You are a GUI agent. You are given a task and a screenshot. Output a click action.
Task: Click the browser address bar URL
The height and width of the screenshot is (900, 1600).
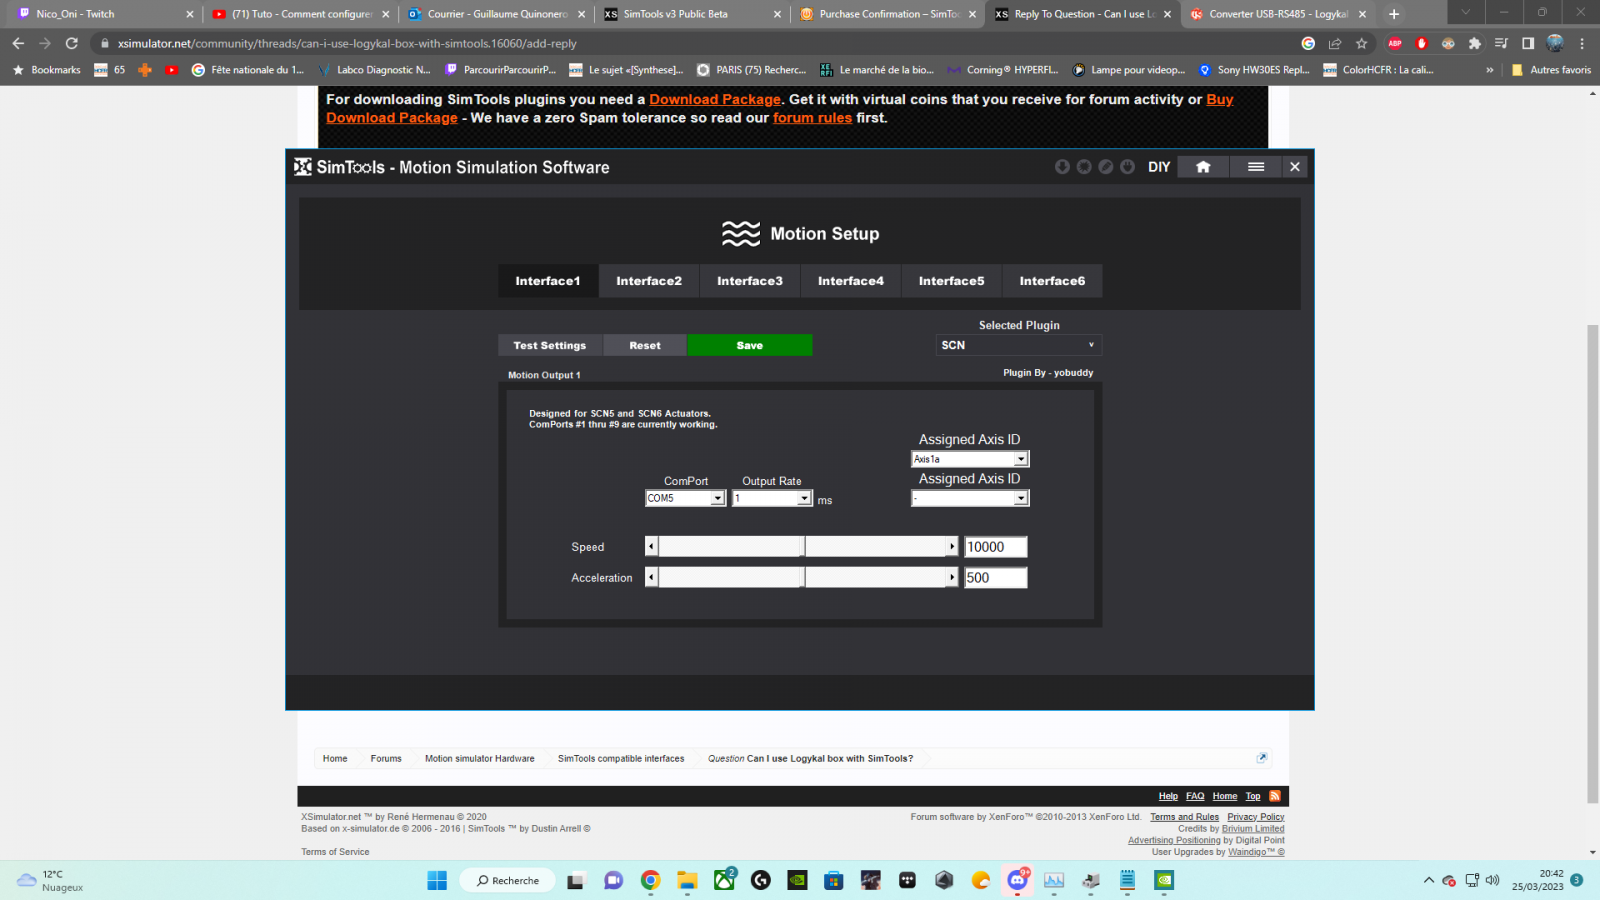(x=347, y=43)
